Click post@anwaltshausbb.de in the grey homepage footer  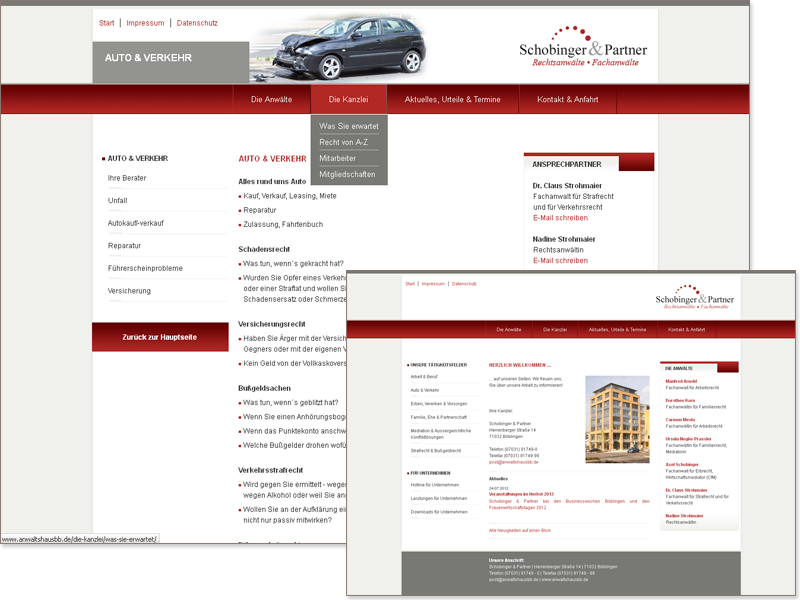point(513,580)
